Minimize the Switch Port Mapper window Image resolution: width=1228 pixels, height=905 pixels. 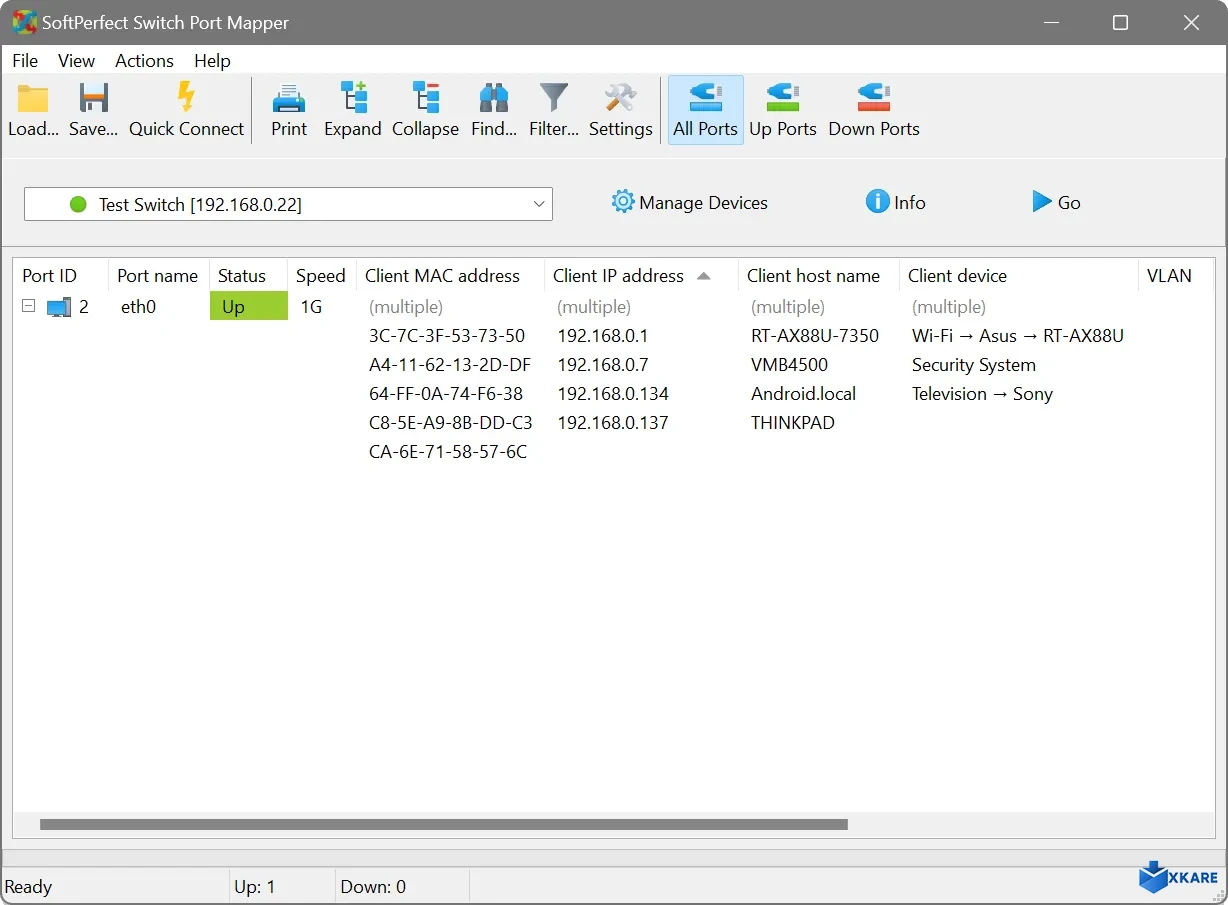click(x=1050, y=22)
